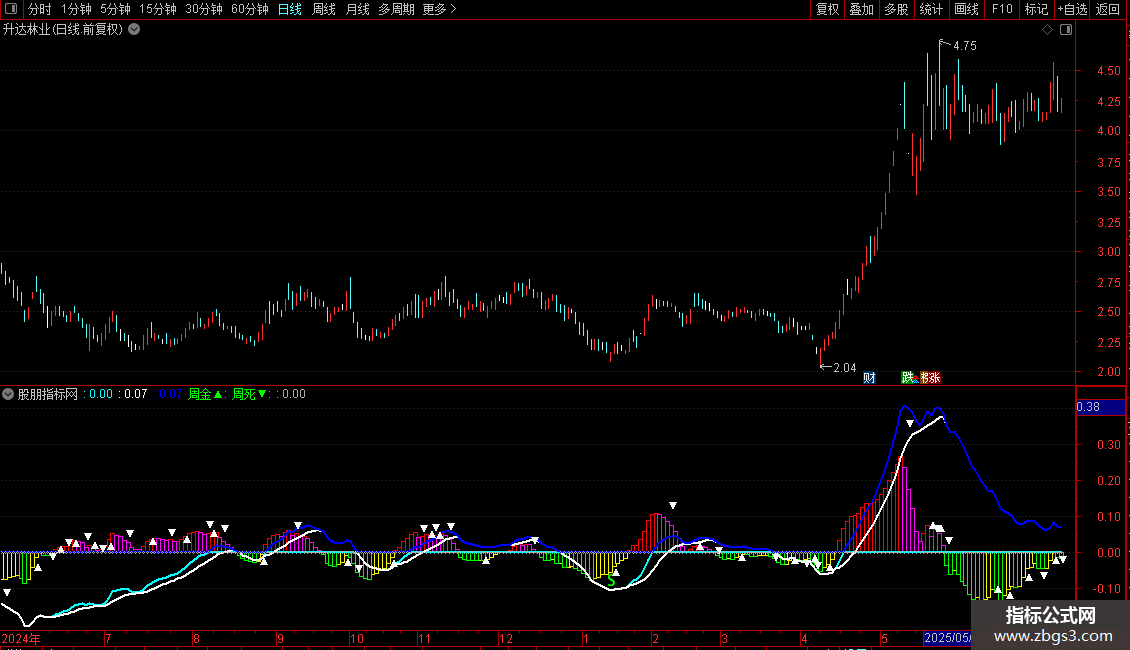
Task: Open F10 company information
Action: pyautogui.click(x=1002, y=9)
